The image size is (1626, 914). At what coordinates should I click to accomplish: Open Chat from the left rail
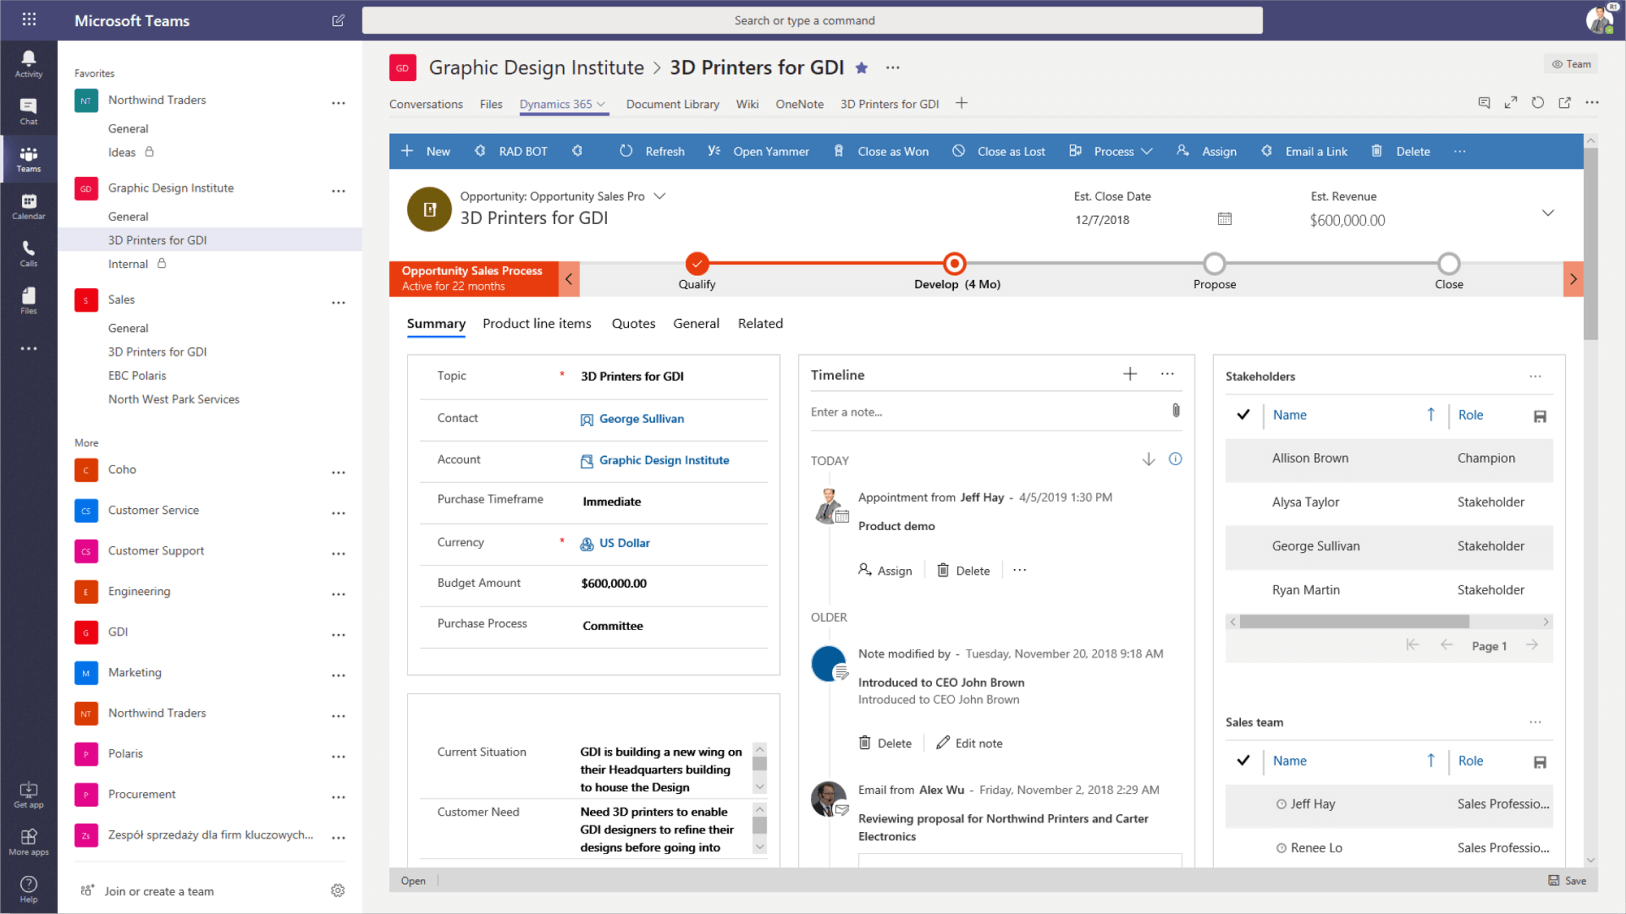pyautogui.click(x=28, y=111)
